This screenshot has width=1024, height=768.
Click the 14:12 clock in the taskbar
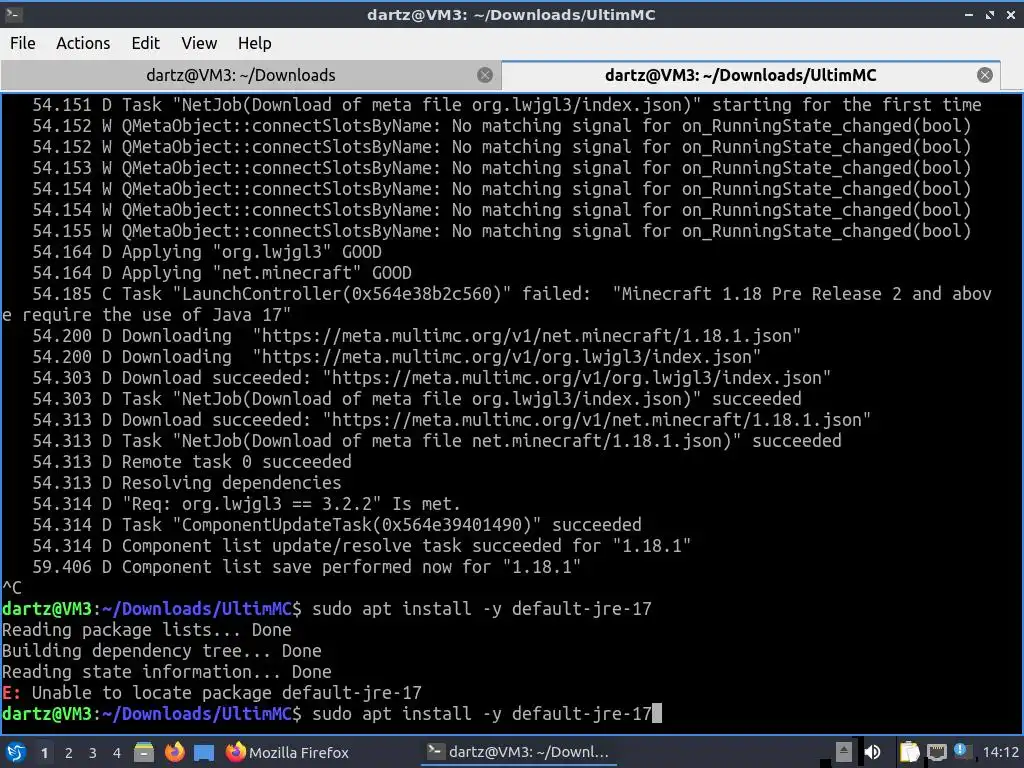(x=1000, y=752)
